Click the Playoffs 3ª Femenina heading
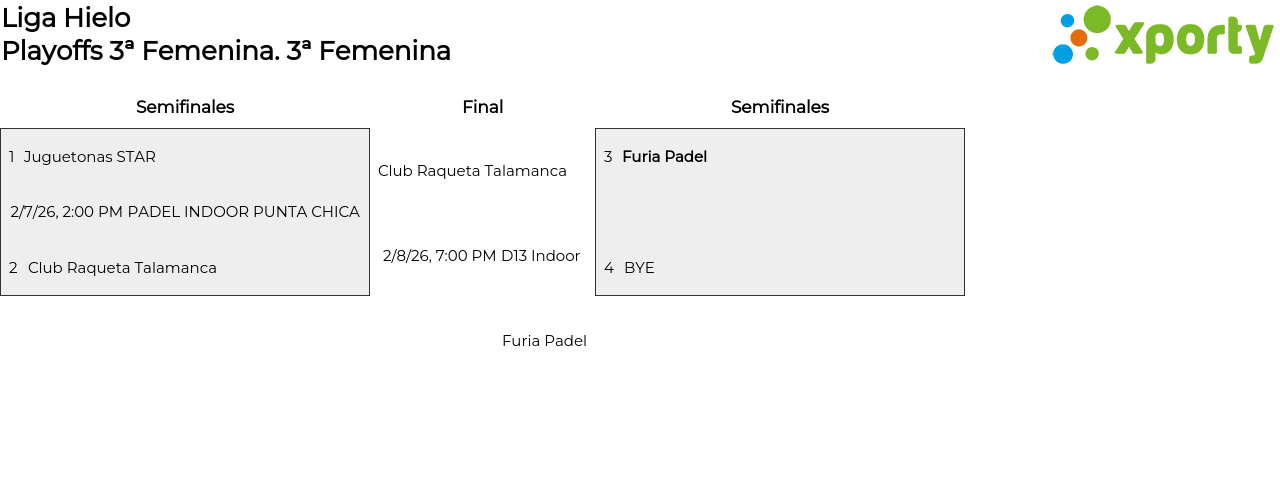1280x481 pixels. click(226, 51)
